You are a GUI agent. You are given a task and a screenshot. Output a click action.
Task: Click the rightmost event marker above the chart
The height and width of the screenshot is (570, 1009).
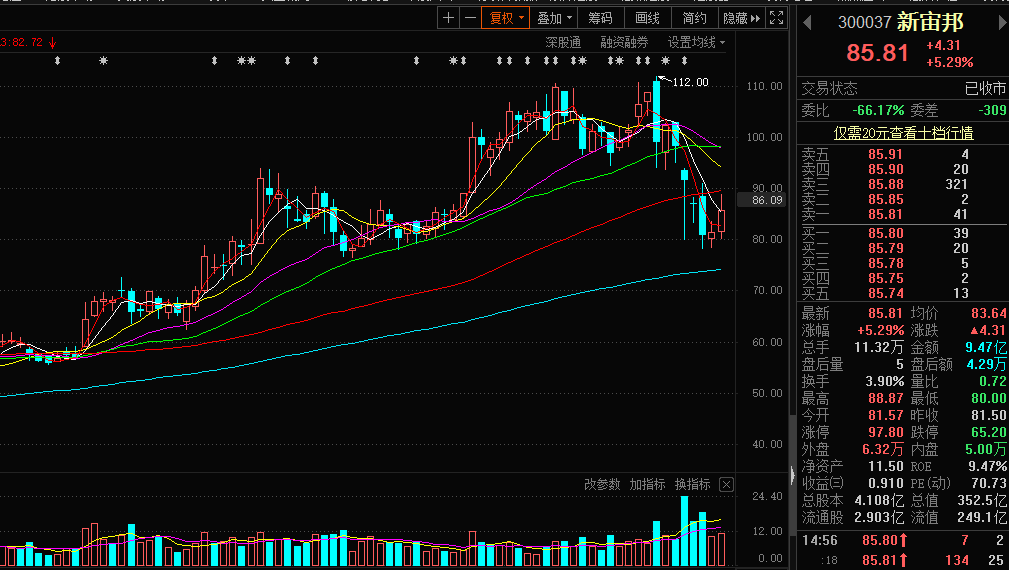pyautogui.click(x=685, y=60)
